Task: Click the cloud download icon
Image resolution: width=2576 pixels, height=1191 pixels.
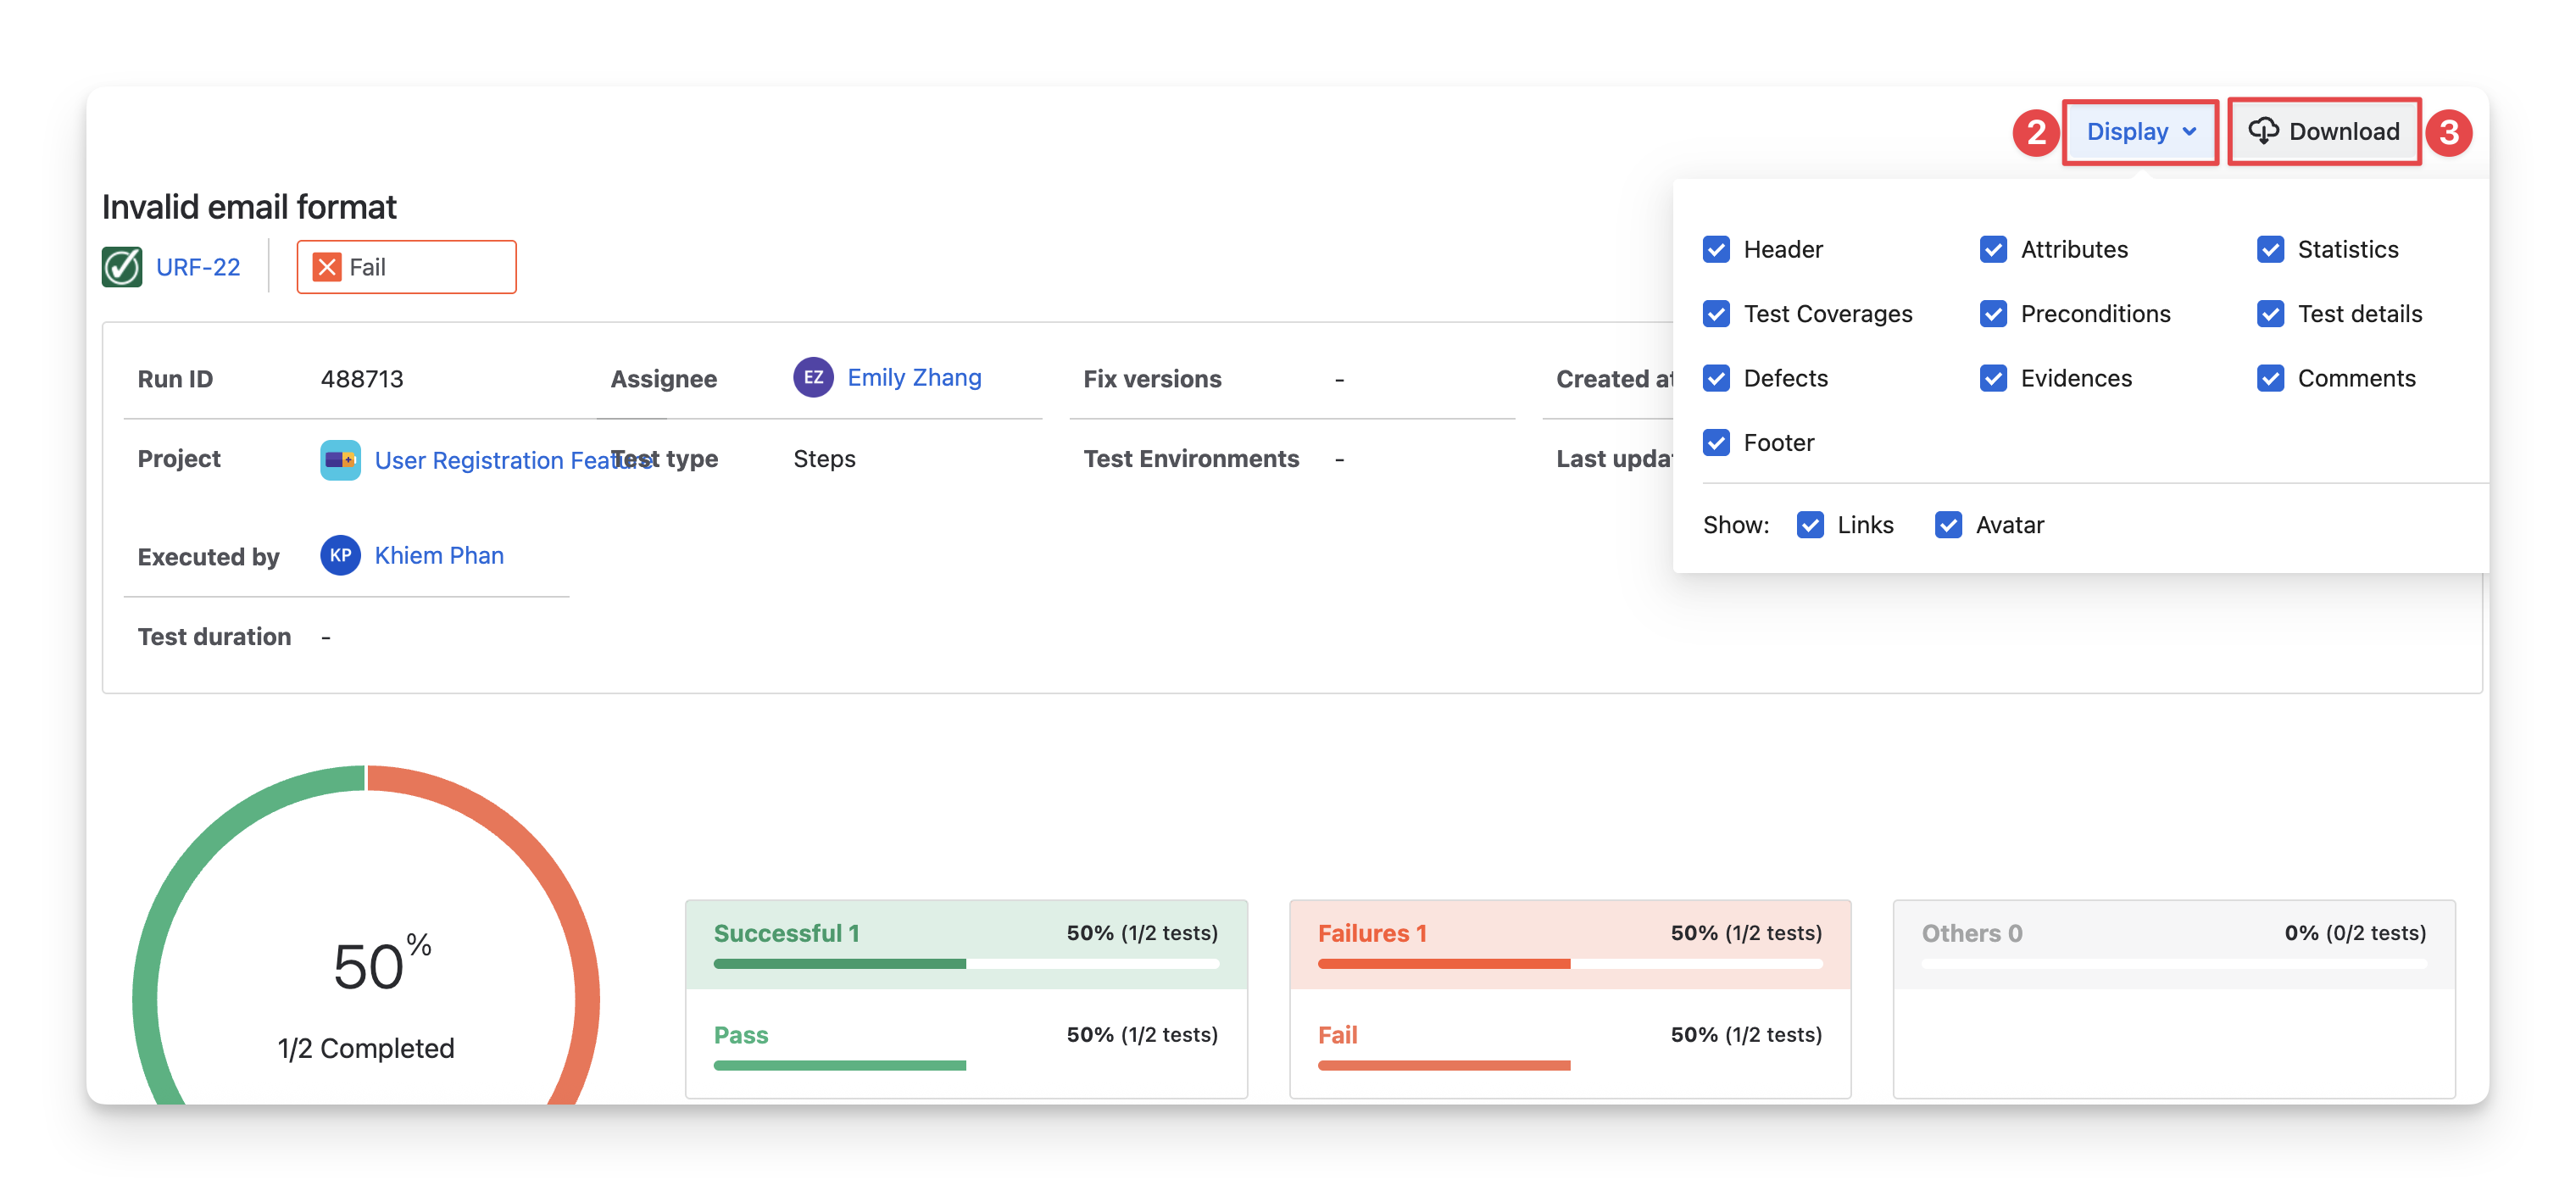Action: [x=2263, y=131]
